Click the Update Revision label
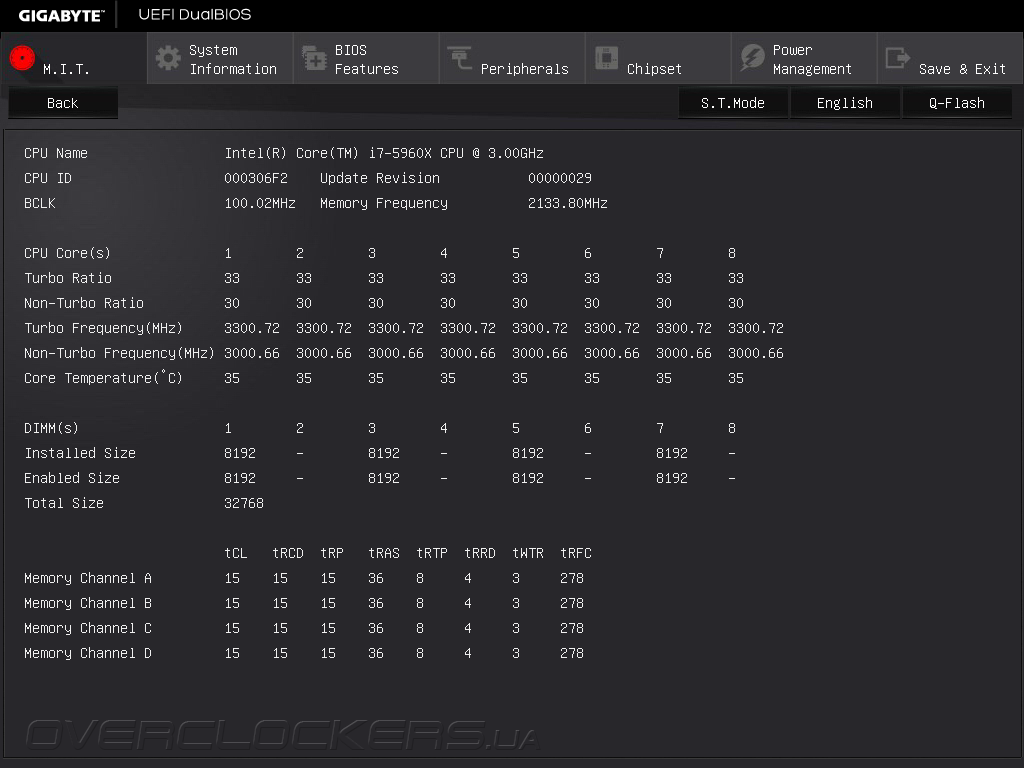 379,178
